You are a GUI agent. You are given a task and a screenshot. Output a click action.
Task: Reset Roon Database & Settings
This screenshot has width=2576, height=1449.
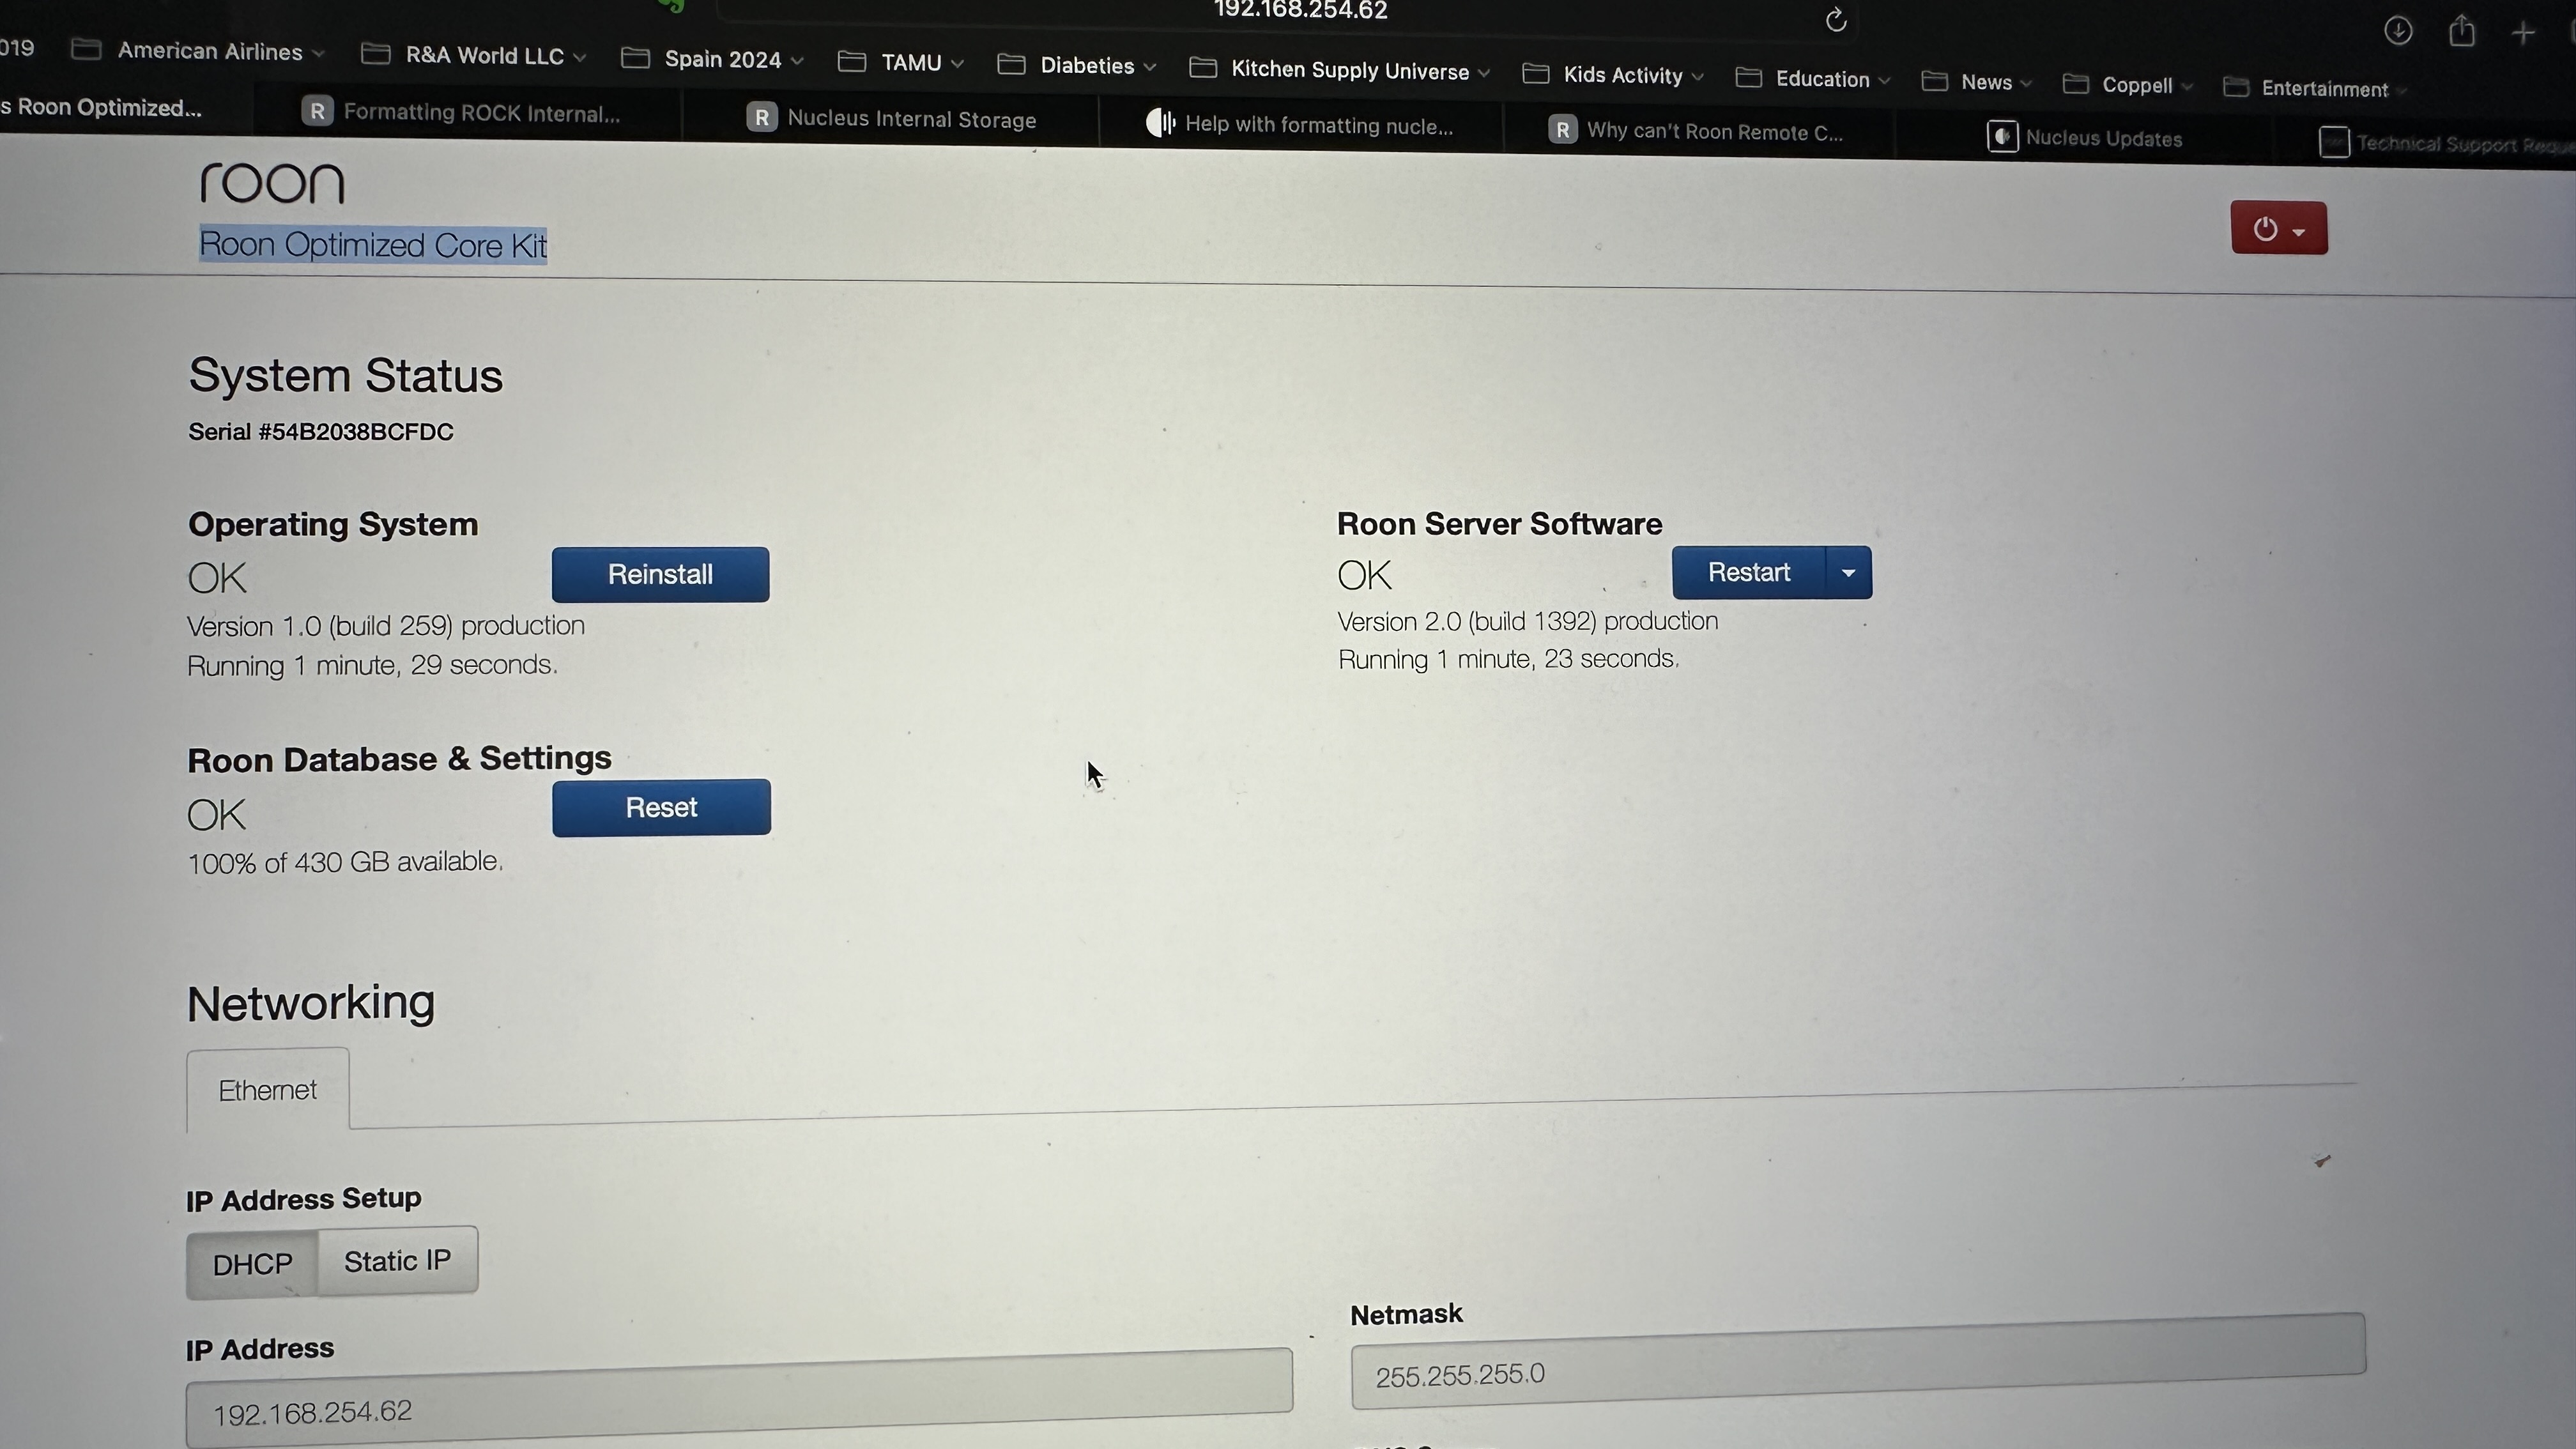(661, 807)
